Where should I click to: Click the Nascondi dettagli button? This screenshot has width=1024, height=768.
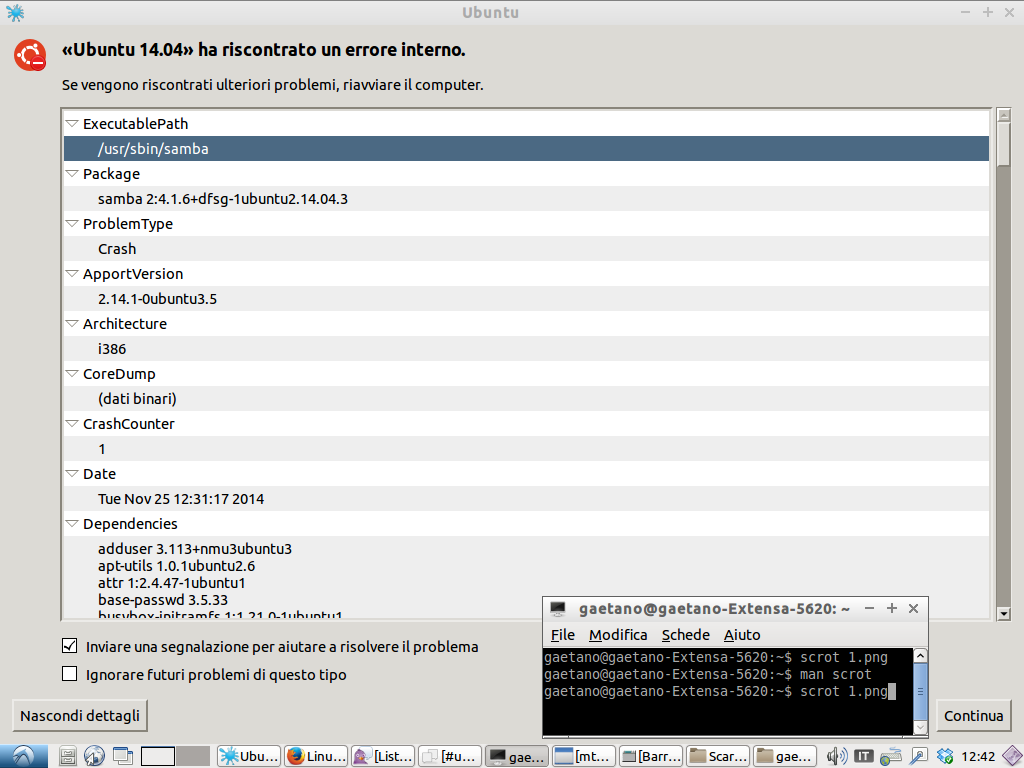pos(80,716)
